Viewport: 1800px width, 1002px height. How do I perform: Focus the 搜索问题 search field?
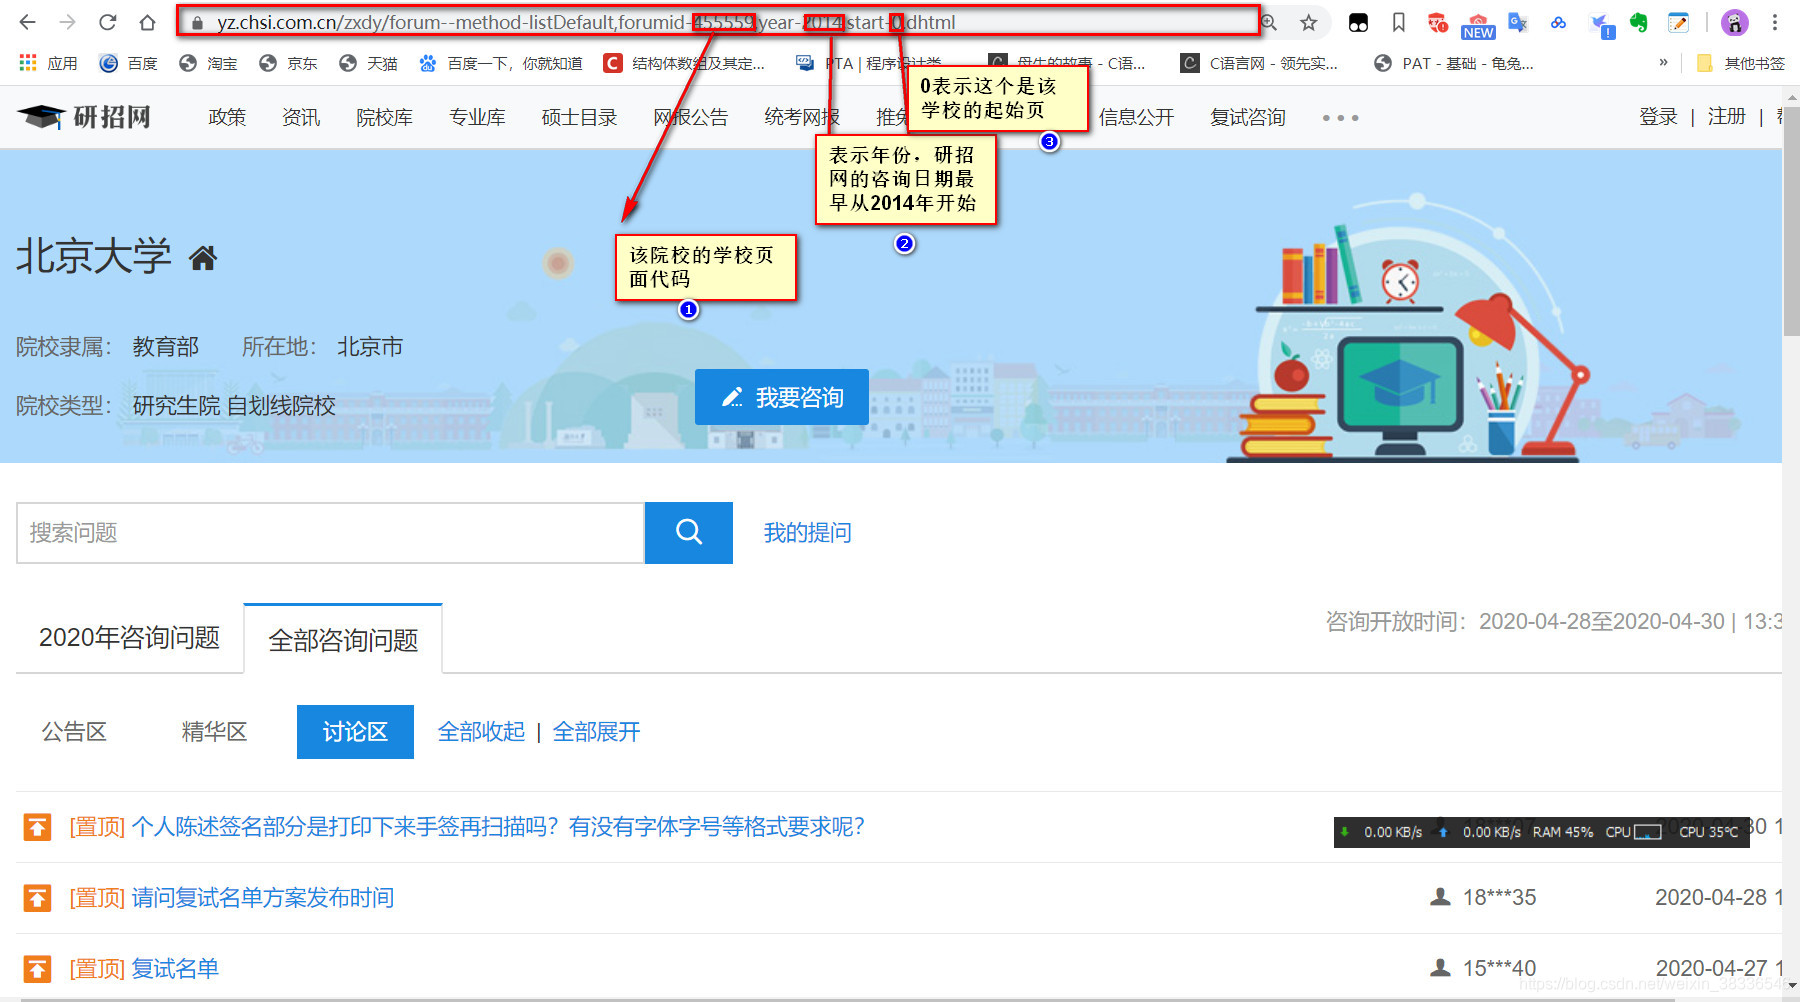(330, 533)
